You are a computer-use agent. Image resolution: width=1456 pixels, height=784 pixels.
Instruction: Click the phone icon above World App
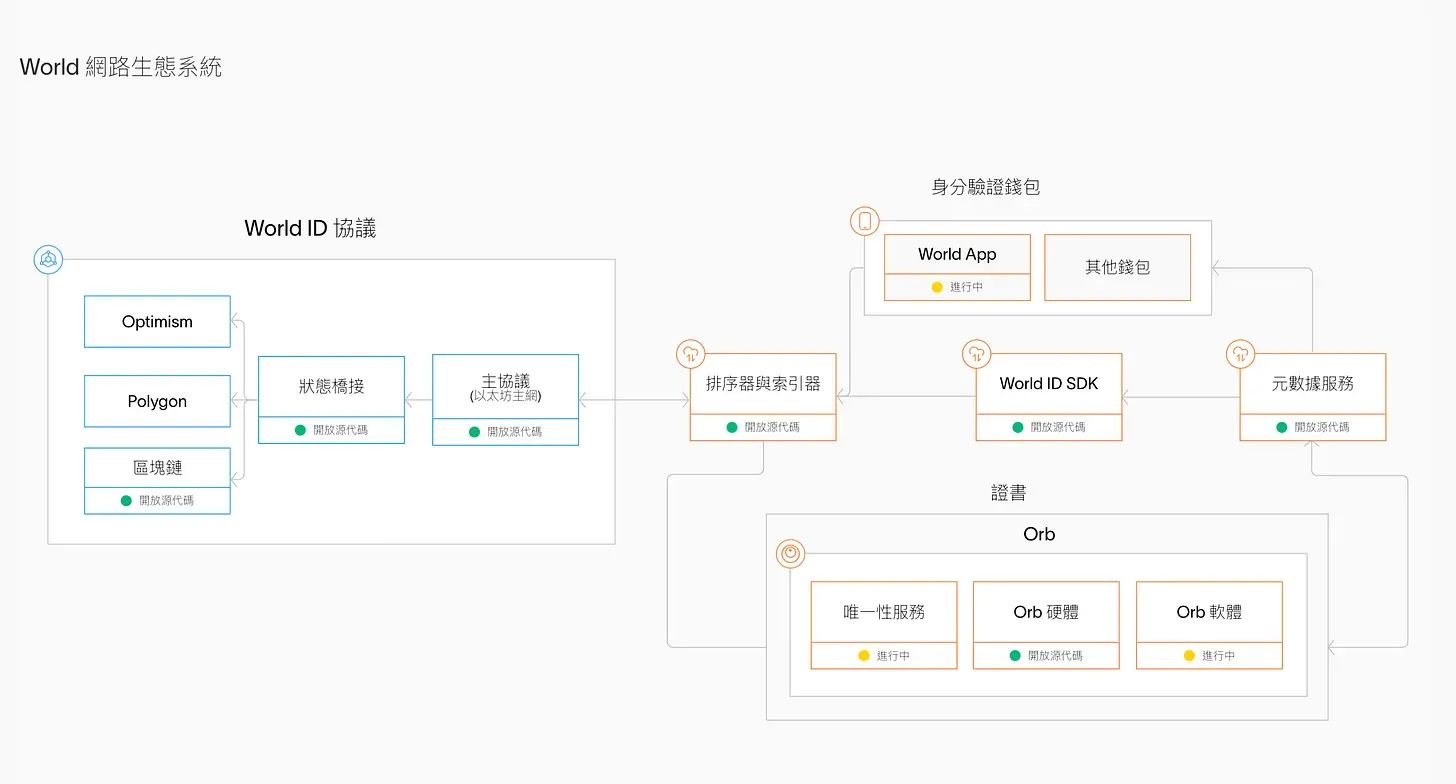[865, 221]
